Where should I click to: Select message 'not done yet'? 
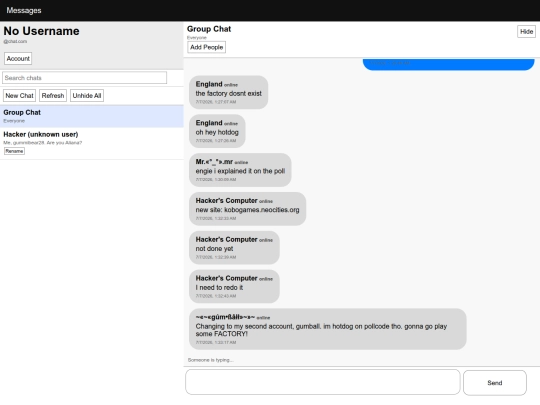point(234,248)
